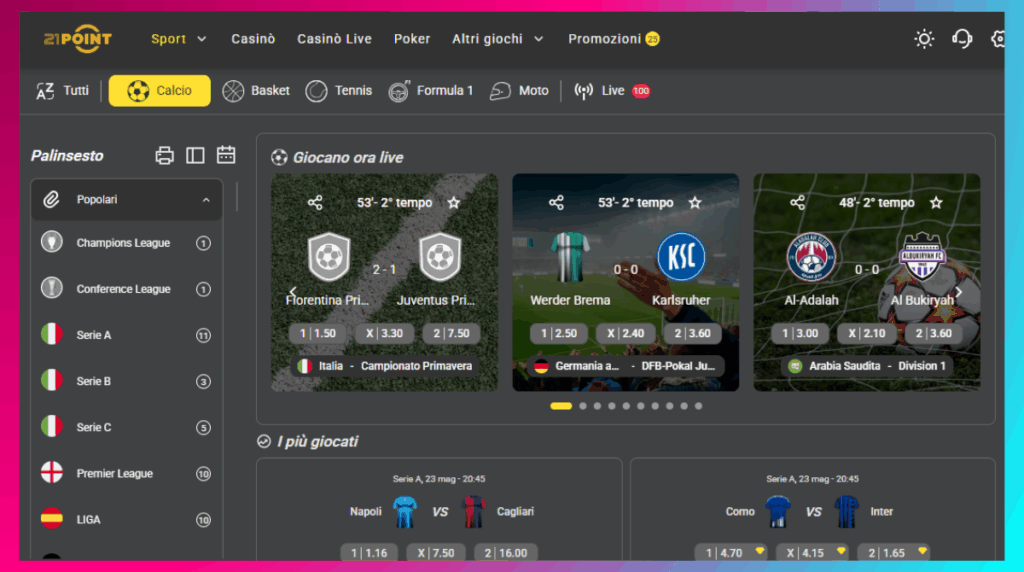1024x572 pixels.
Task: Toggle the light theme sun icon
Action: pos(923,39)
